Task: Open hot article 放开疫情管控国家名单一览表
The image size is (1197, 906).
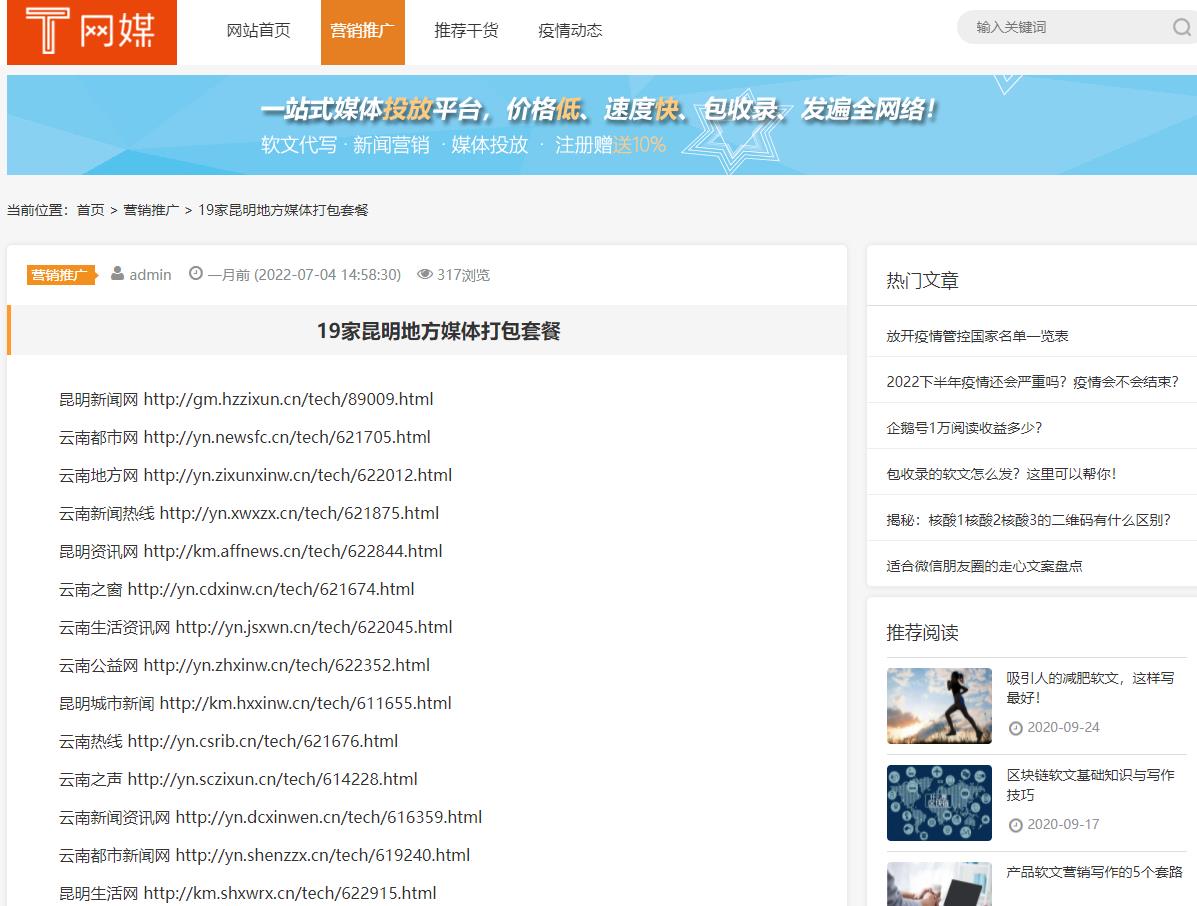Action: (x=977, y=336)
